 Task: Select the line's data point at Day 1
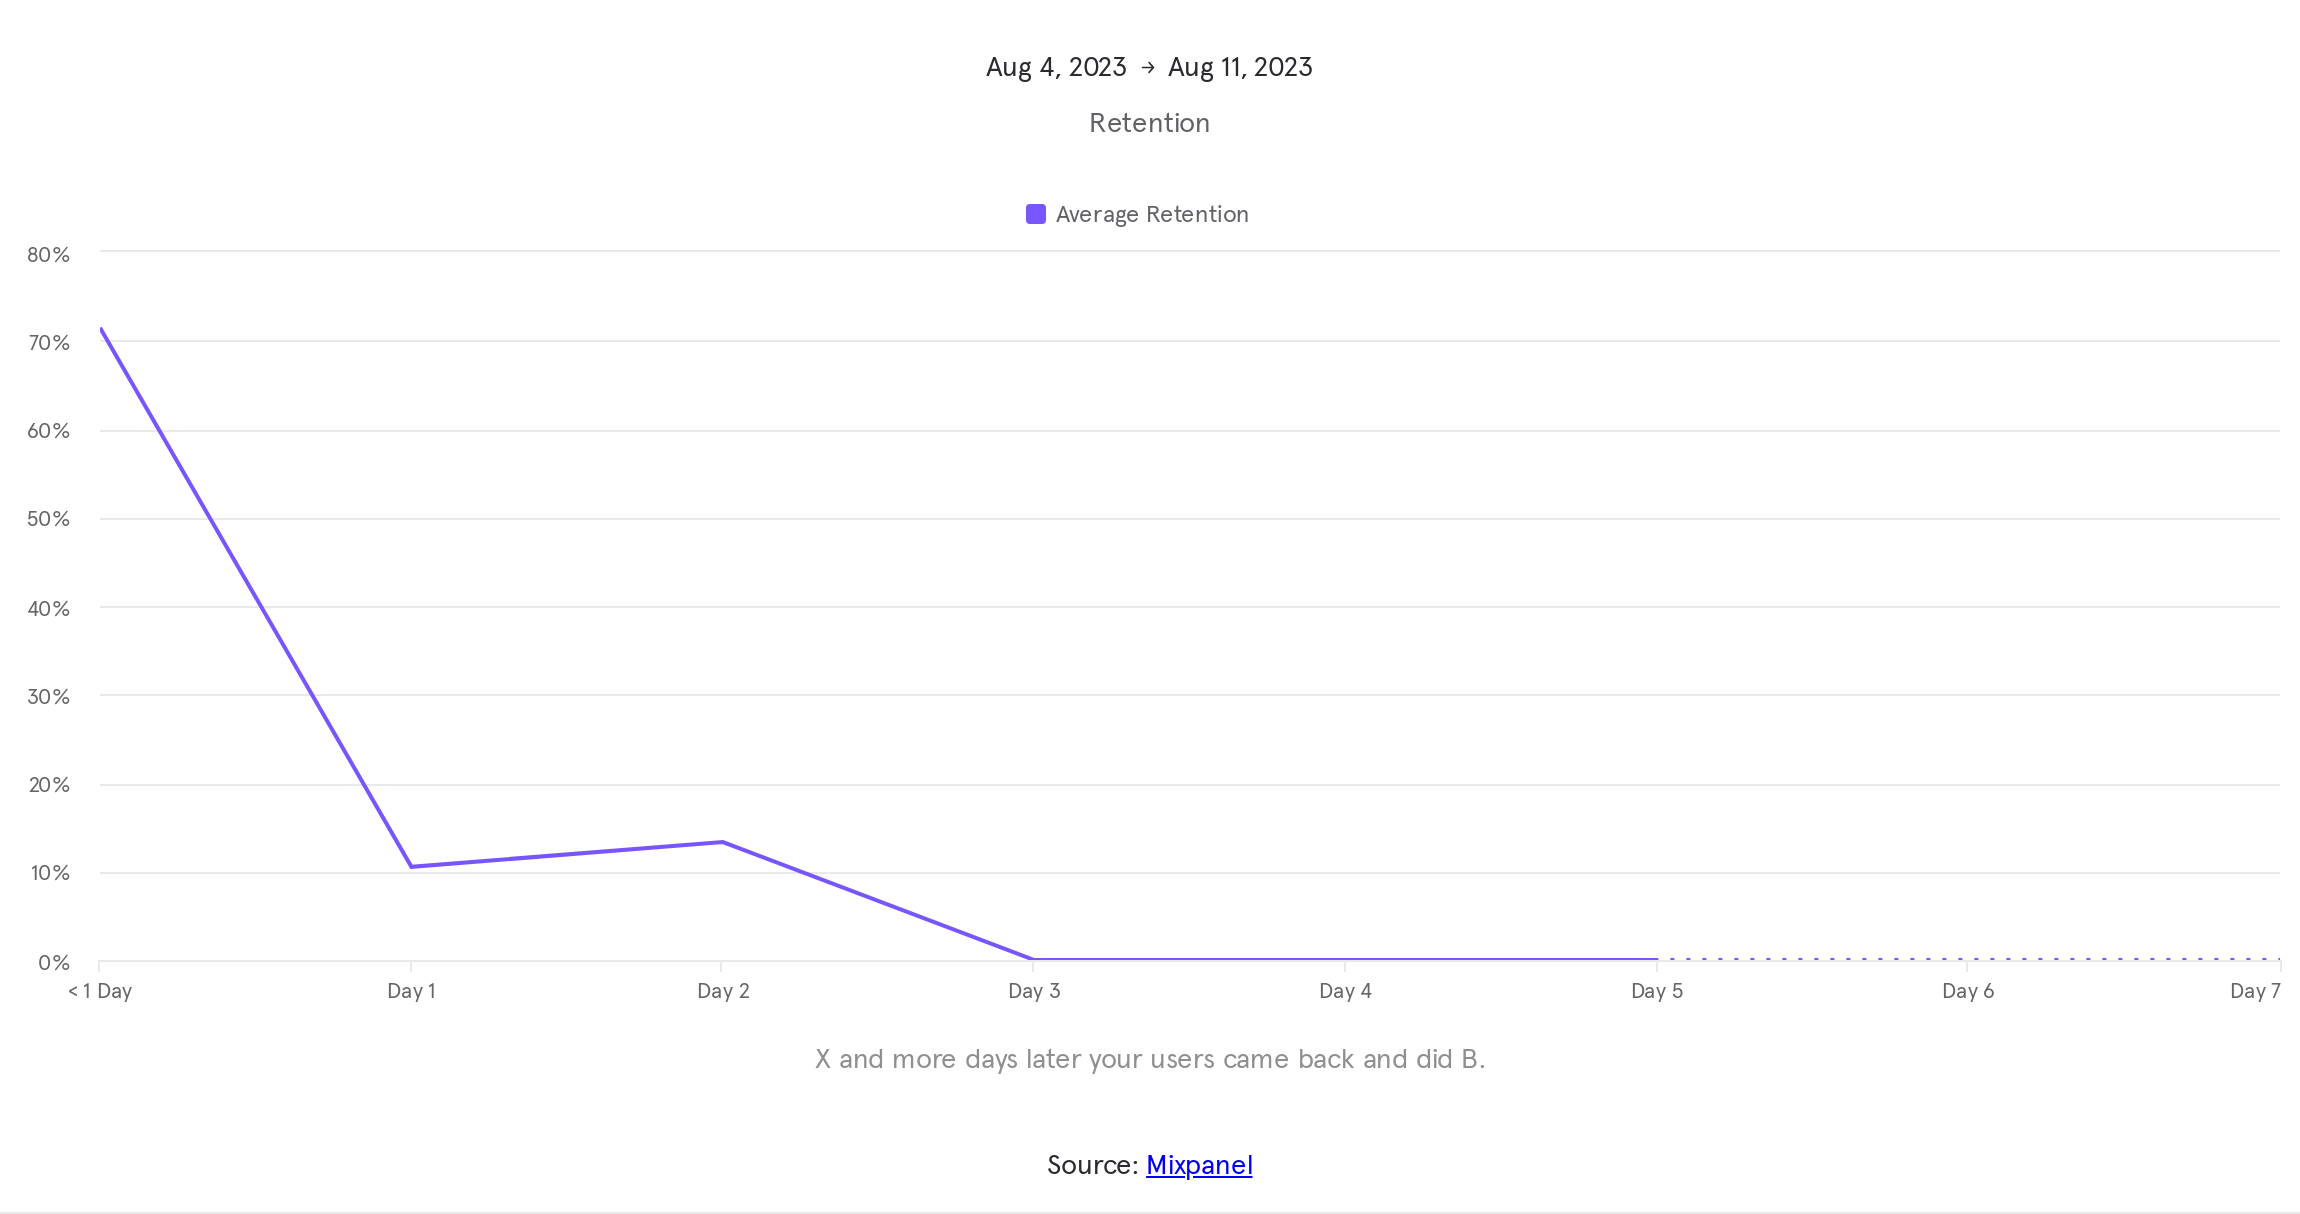click(x=411, y=866)
